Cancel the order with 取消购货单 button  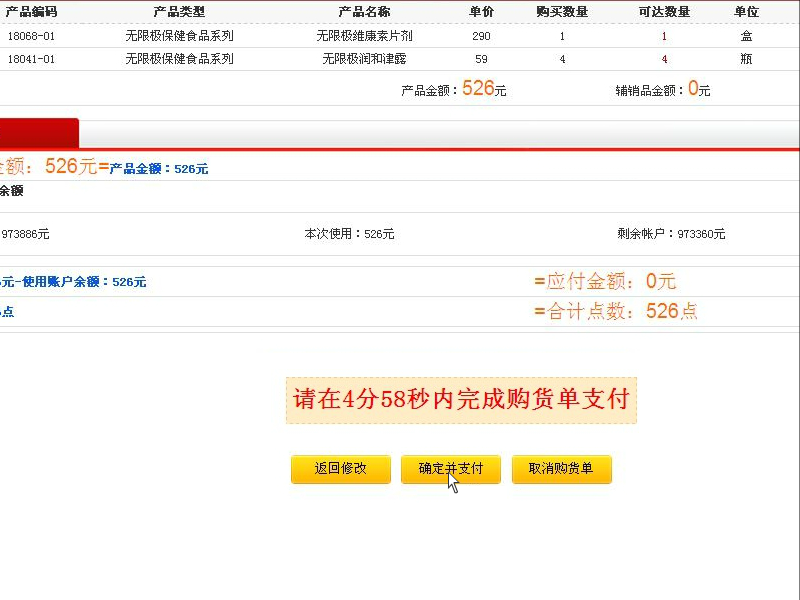561,469
